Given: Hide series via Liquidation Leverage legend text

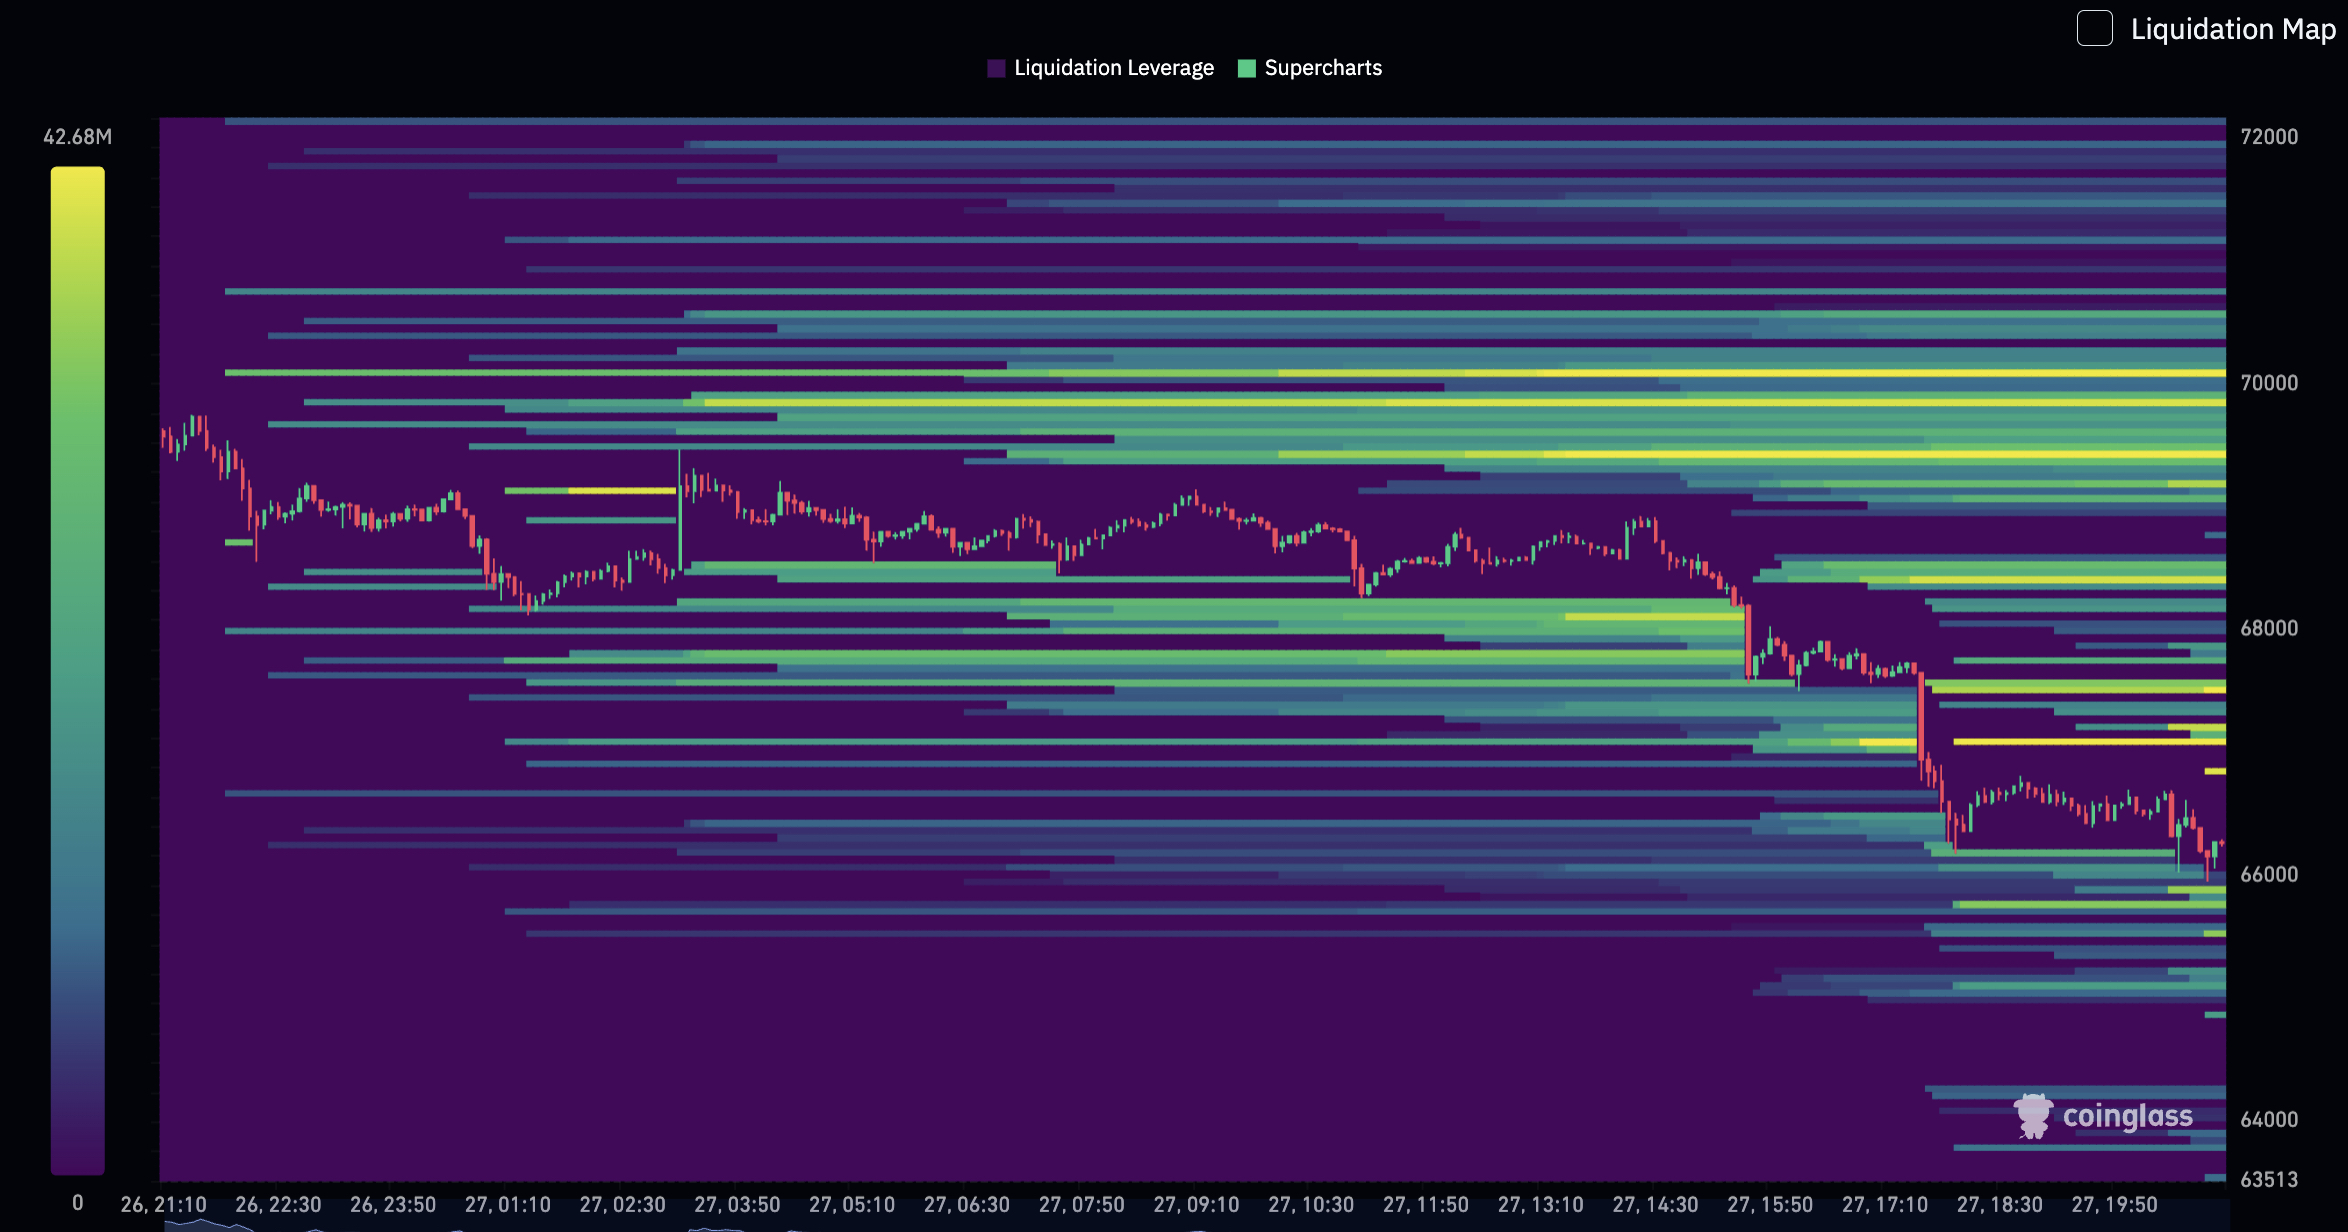Looking at the screenshot, I should coord(1113,68).
